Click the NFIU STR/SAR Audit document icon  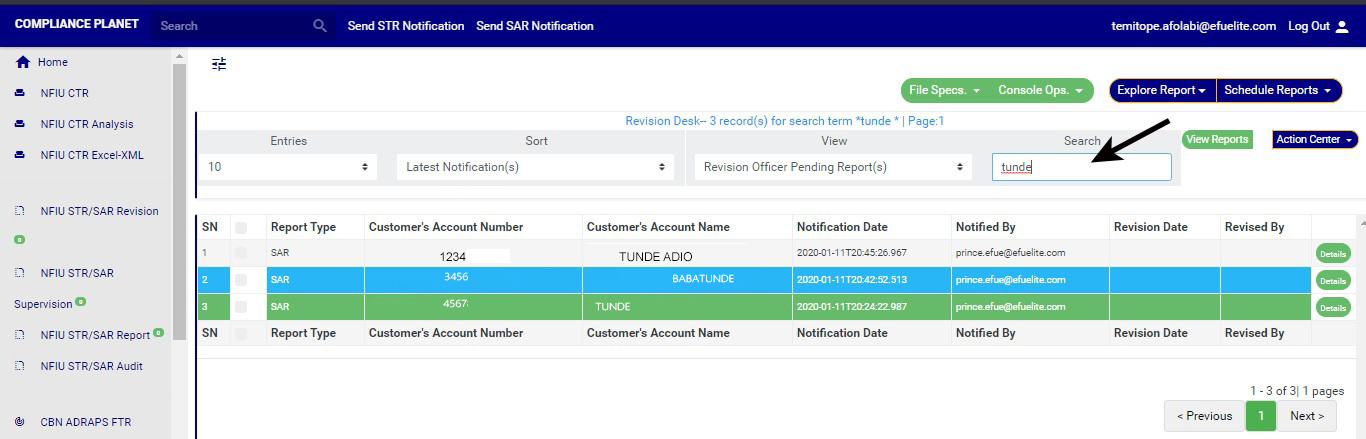point(19,366)
